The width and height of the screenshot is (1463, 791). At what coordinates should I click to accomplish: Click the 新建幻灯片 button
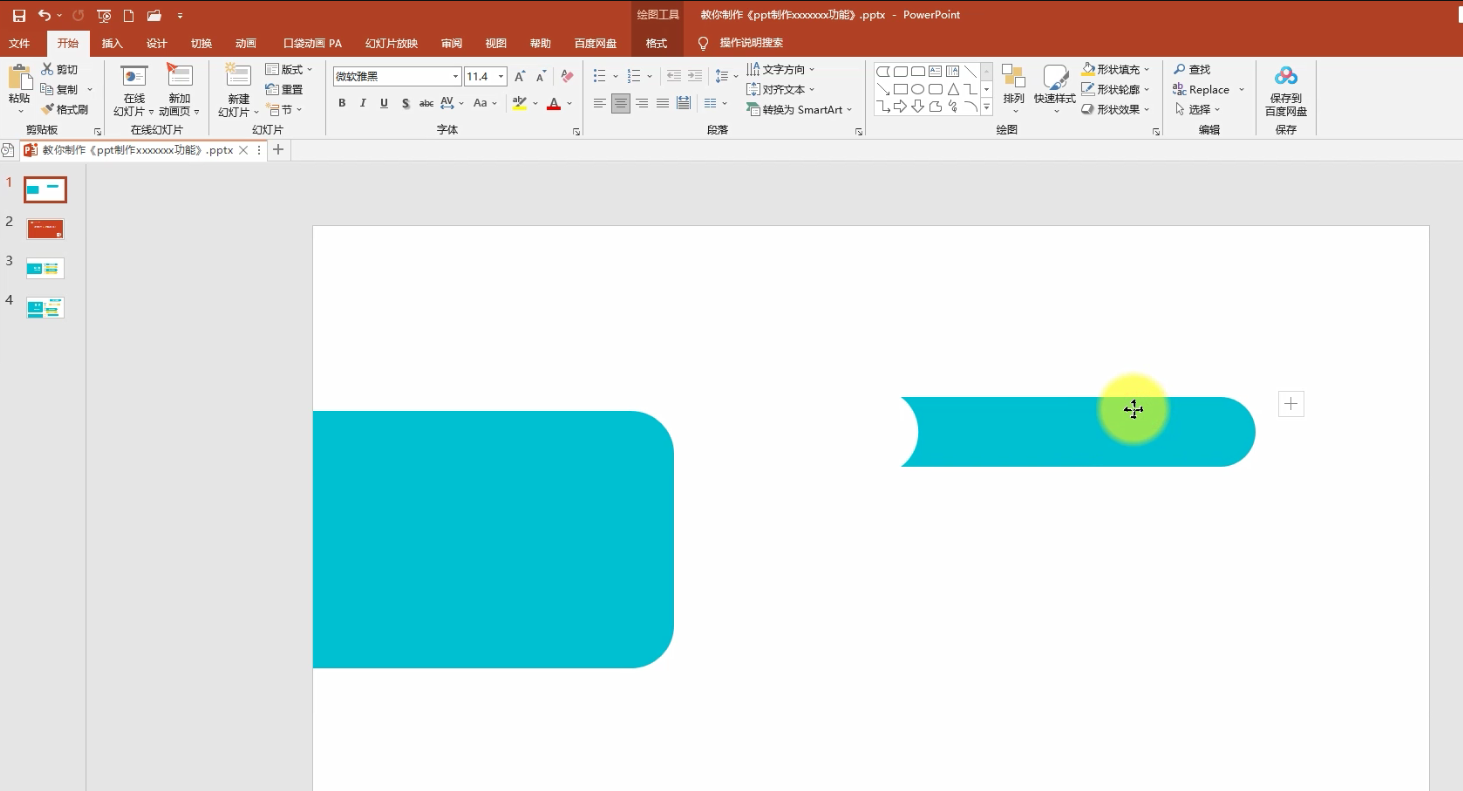pos(238,91)
